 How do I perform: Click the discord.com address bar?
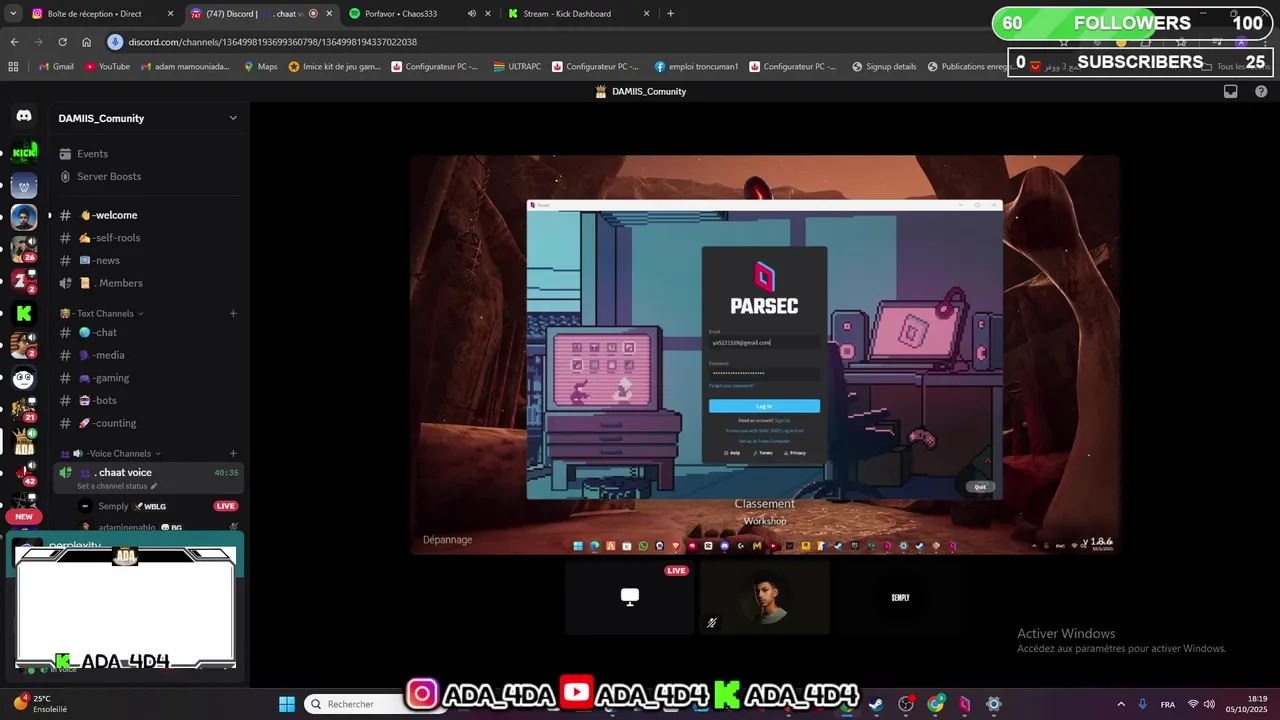[560, 42]
